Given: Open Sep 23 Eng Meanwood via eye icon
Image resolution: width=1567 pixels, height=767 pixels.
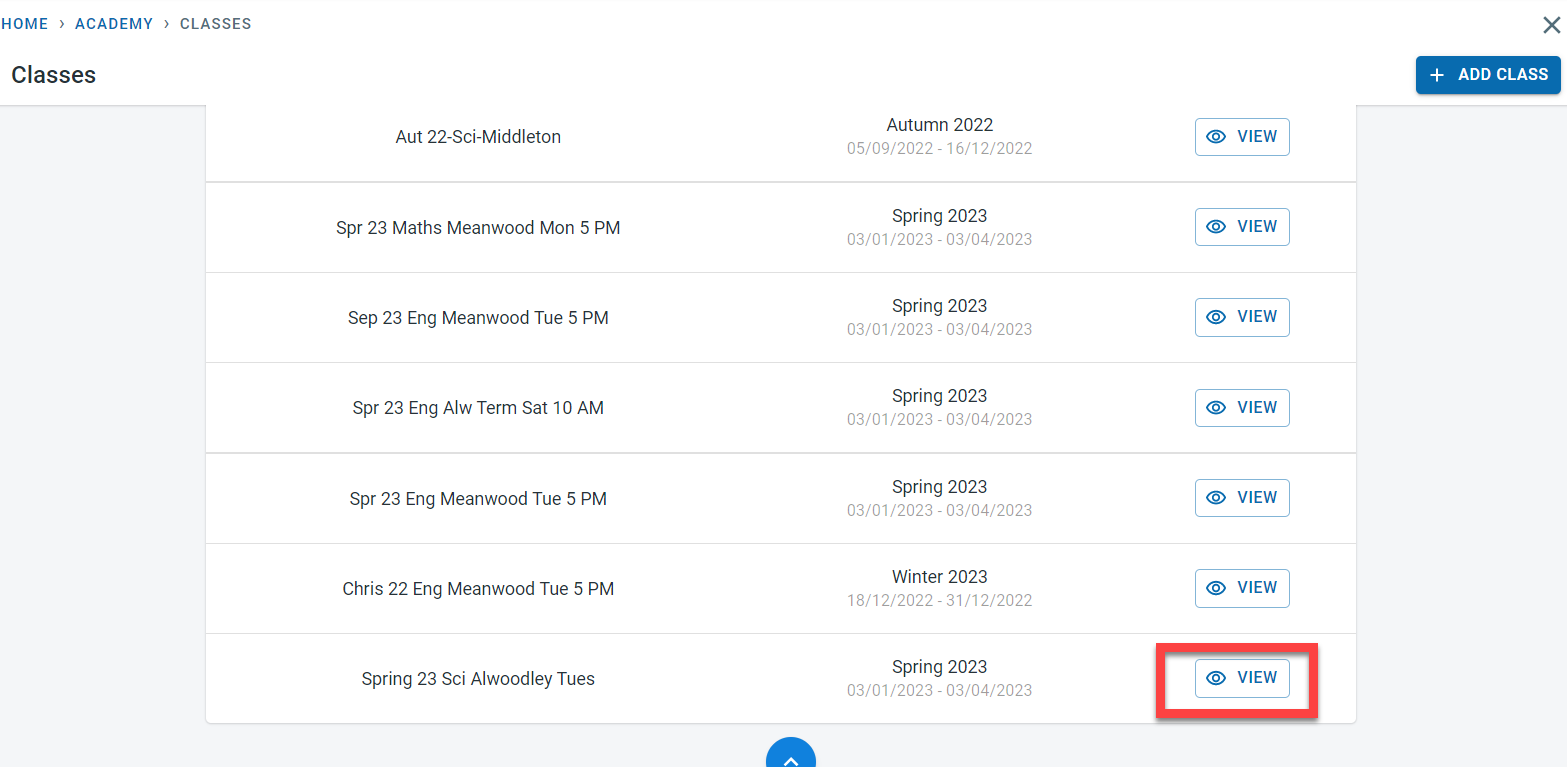Looking at the screenshot, I should click(x=1216, y=317).
